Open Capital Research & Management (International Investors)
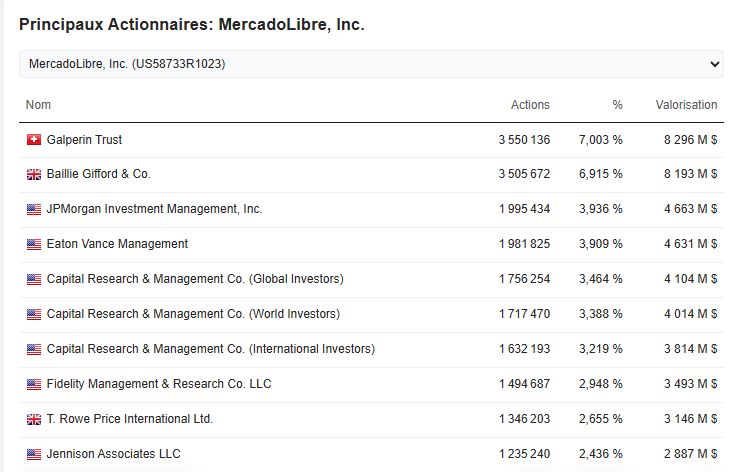The image size is (738, 472). [x=211, y=349]
